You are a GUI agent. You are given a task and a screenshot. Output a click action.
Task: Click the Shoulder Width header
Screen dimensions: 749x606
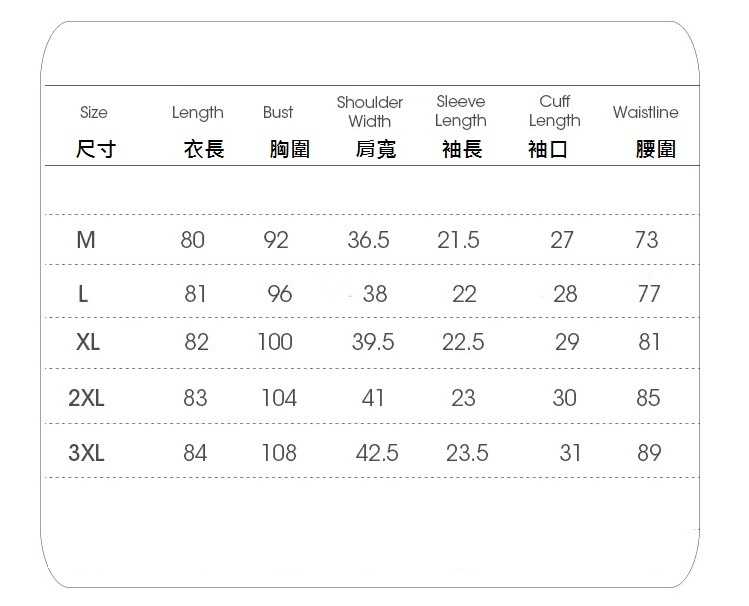point(370,112)
